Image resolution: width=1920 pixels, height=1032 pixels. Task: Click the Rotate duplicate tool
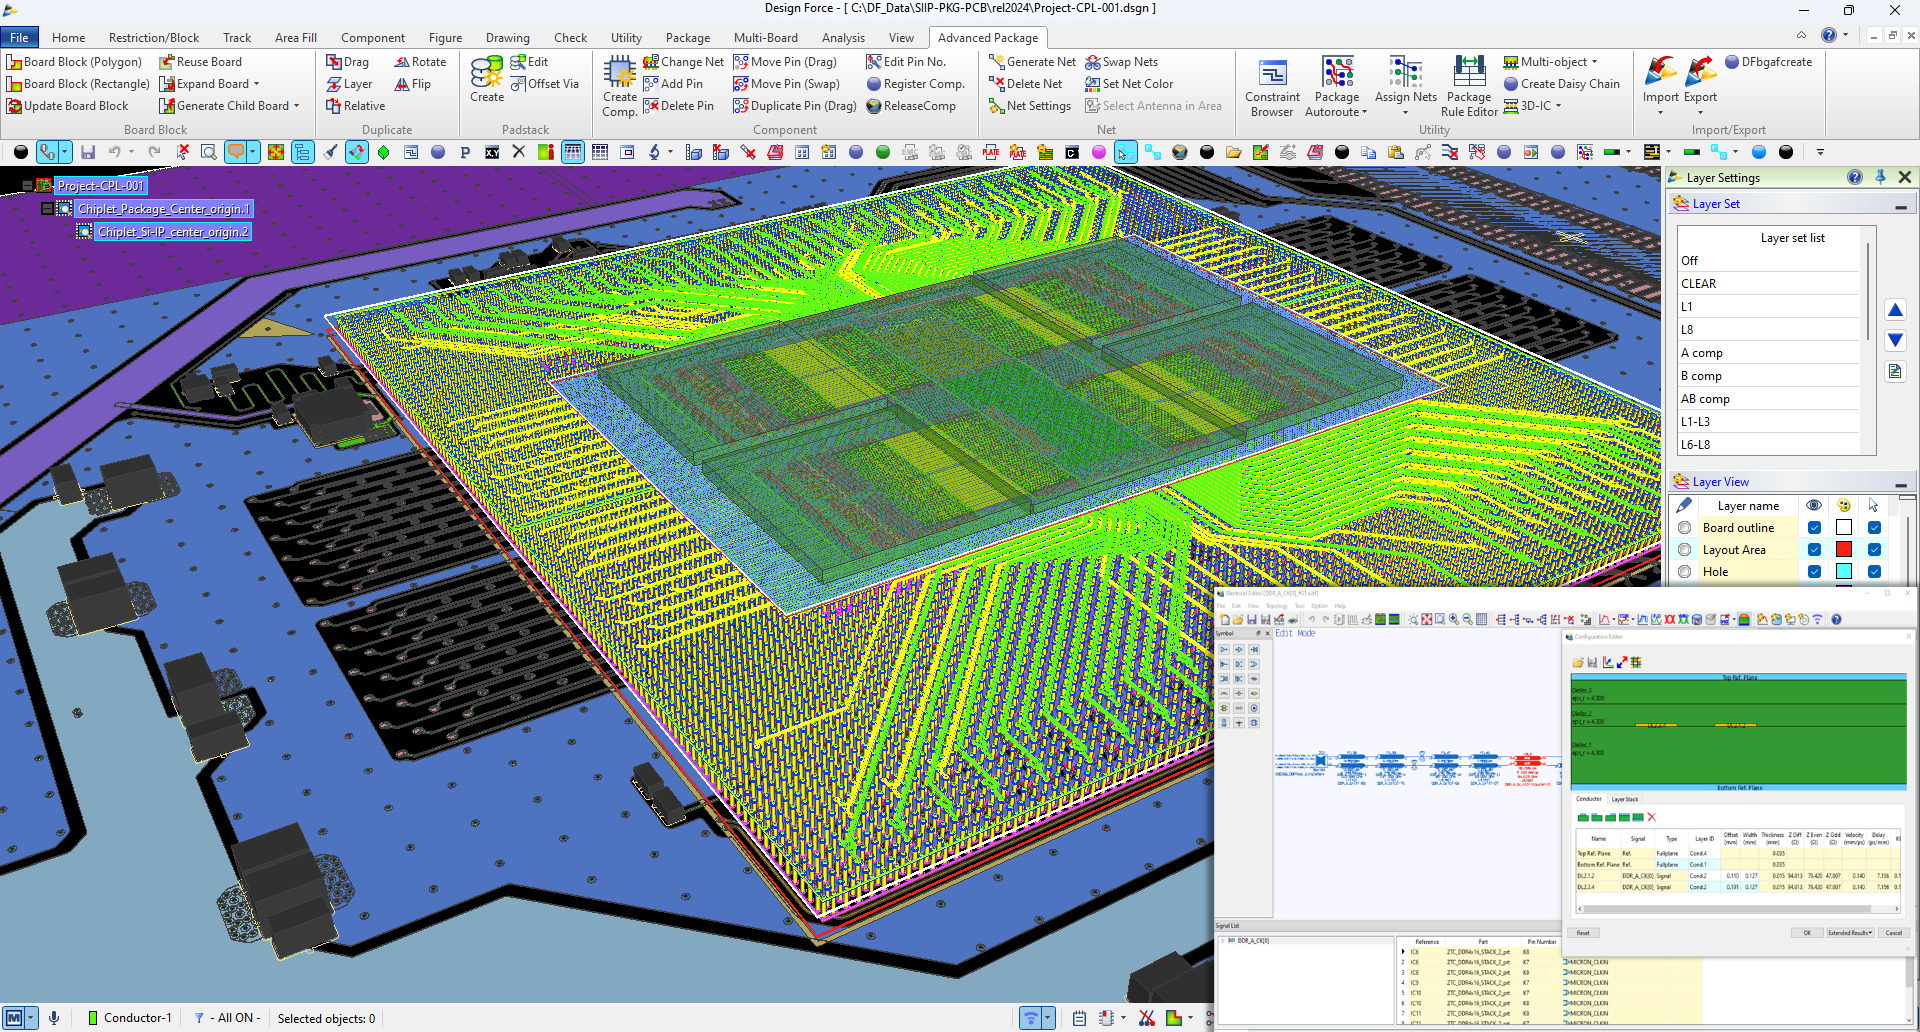click(x=420, y=62)
